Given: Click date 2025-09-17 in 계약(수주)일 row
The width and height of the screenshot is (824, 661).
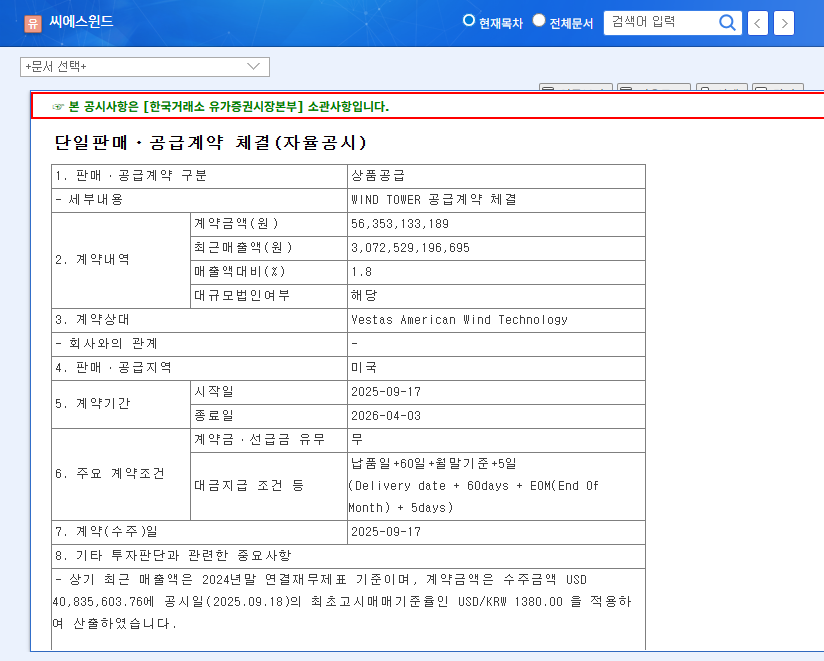Looking at the screenshot, I should click(496, 532).
